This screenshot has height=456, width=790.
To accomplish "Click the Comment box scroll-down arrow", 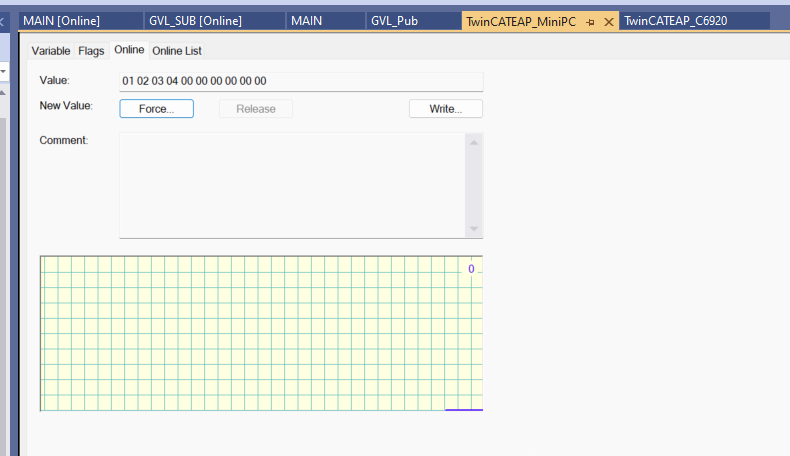I will tap(474, 229).
